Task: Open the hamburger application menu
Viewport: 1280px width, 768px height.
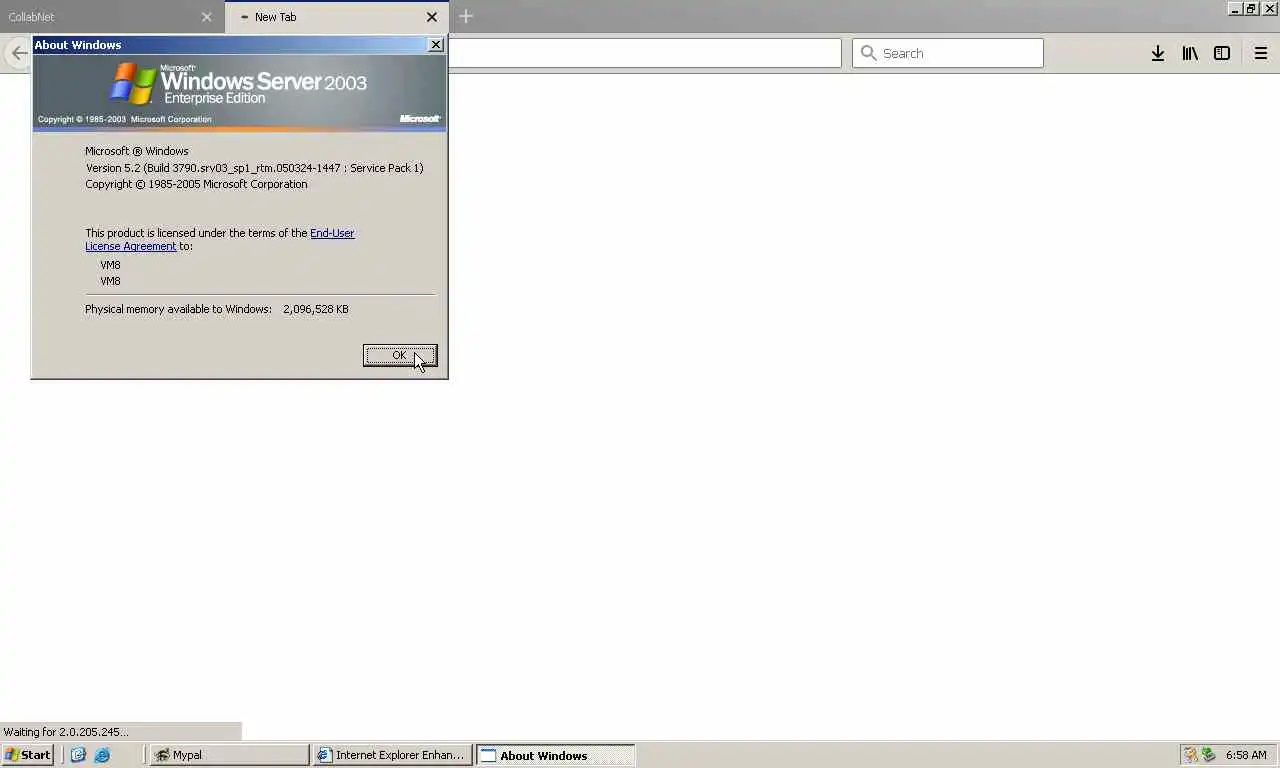Action: point(1261,53)
